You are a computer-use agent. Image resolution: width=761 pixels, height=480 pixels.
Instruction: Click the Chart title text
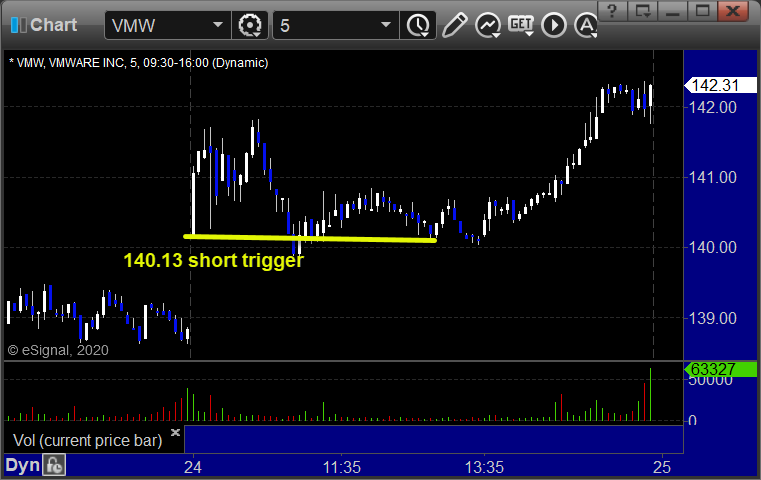[53, 25]
